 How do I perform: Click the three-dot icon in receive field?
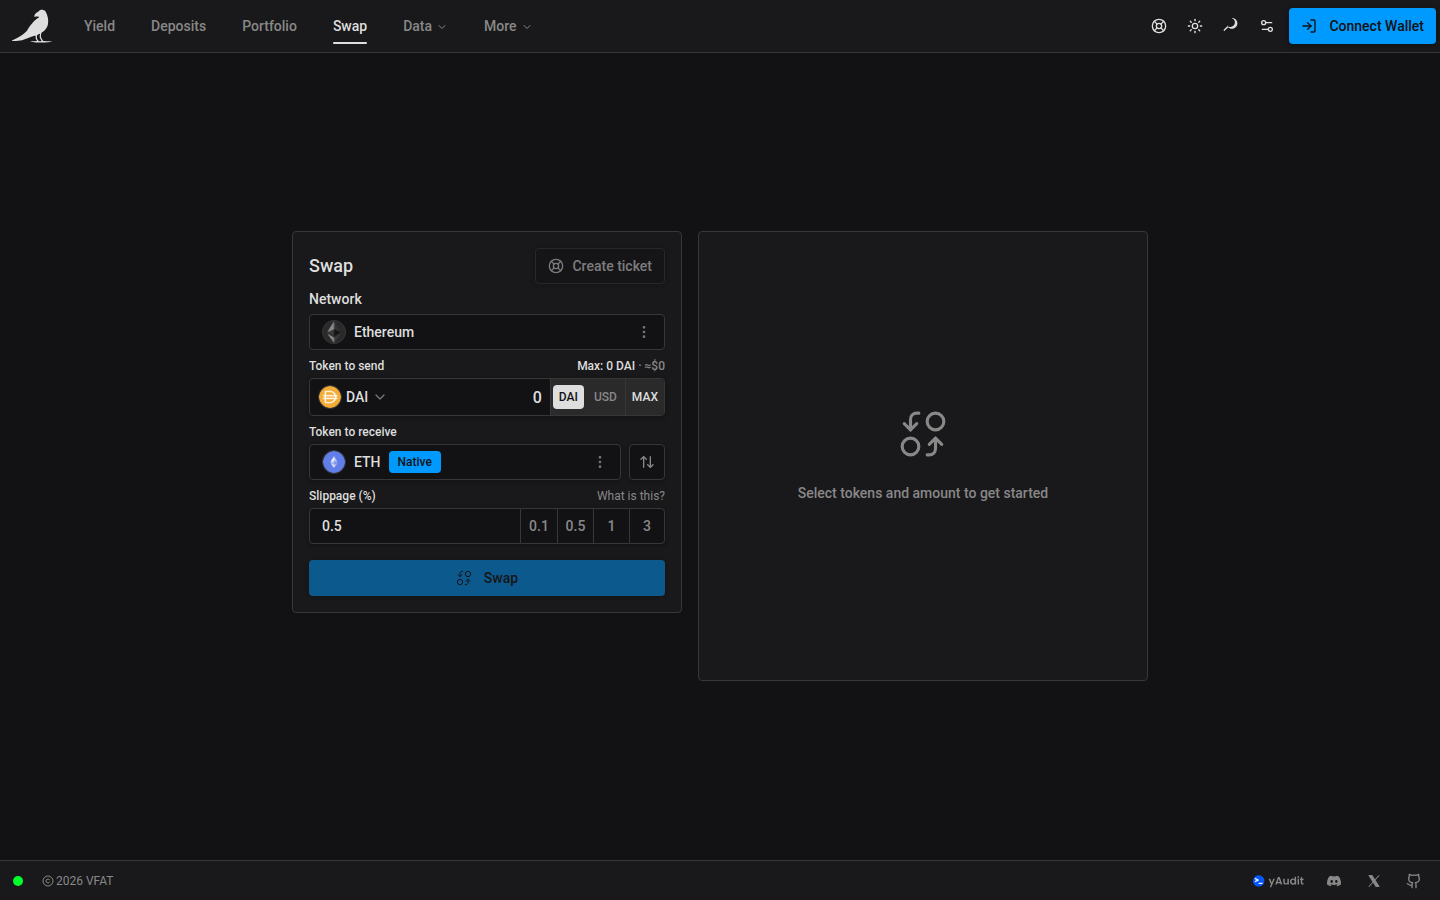[x=600, y=462]
